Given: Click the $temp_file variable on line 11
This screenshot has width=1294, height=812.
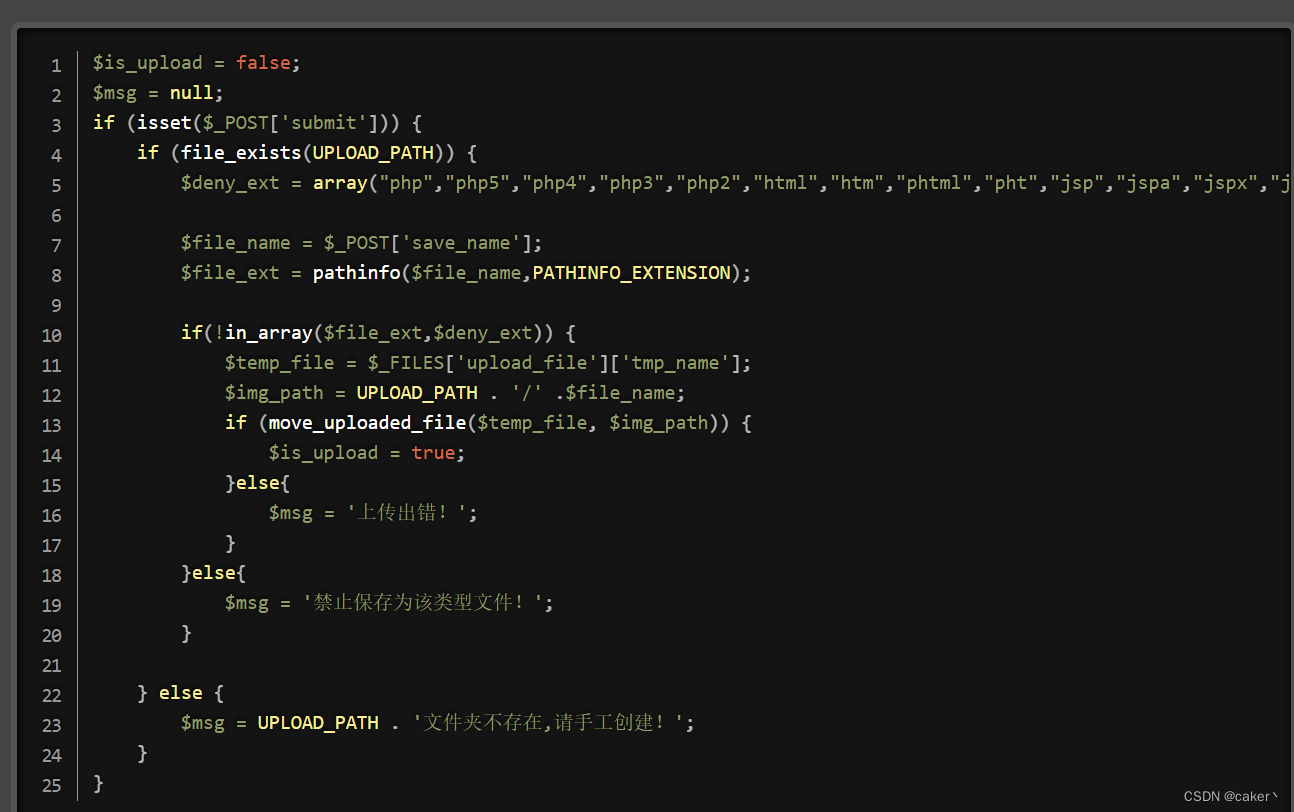Looking at the screenshot, I should pyautogui.click(x=280, y=363).
